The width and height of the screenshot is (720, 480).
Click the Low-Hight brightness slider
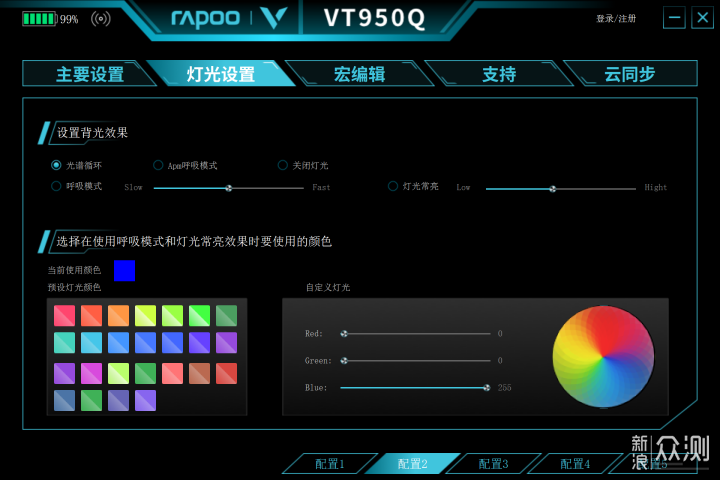click(561, 188)
